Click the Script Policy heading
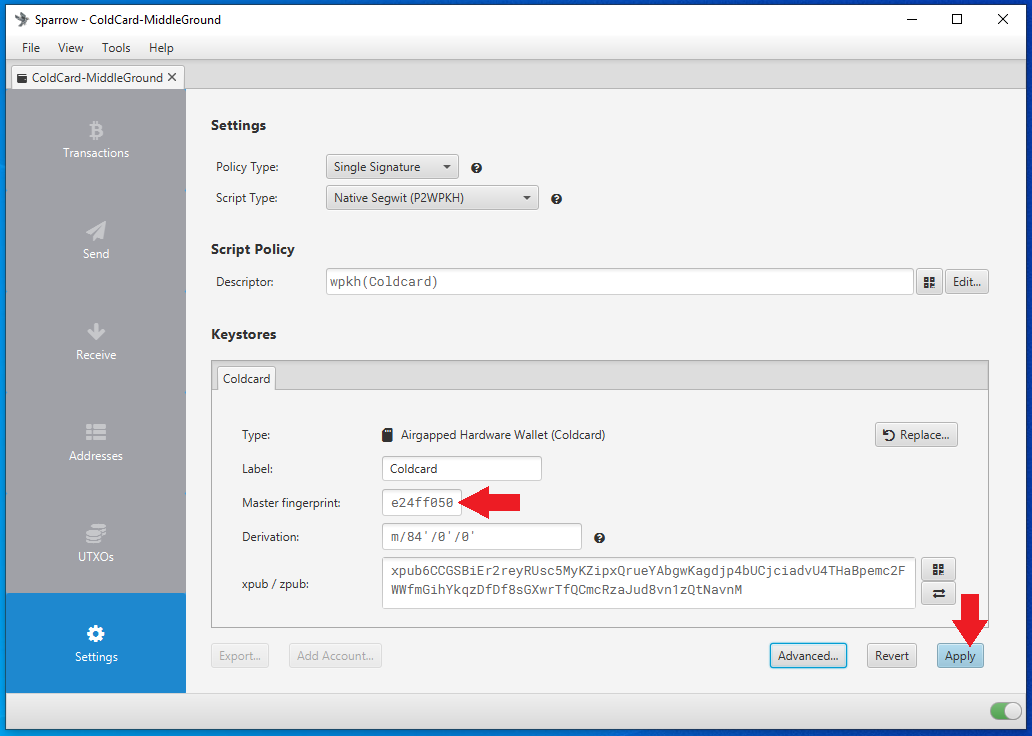Image resolution: width=1032 pixels, height=736 pixels. pyautogui.click(x=253, y=250)
